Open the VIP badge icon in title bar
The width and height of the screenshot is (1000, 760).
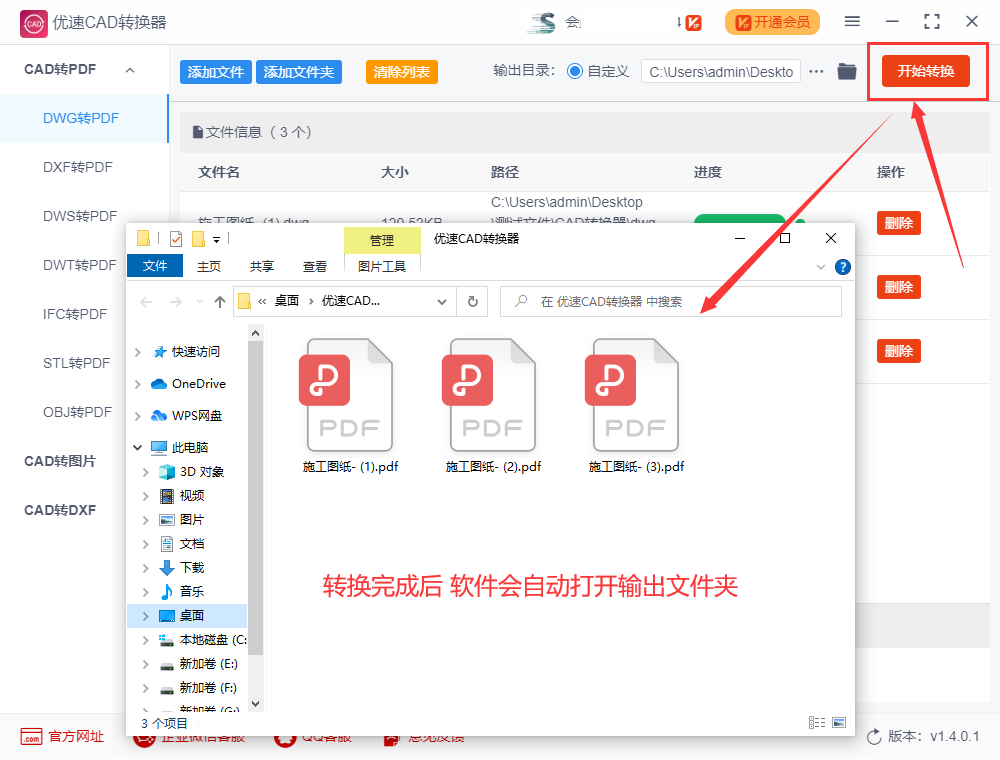pos(693,23)
